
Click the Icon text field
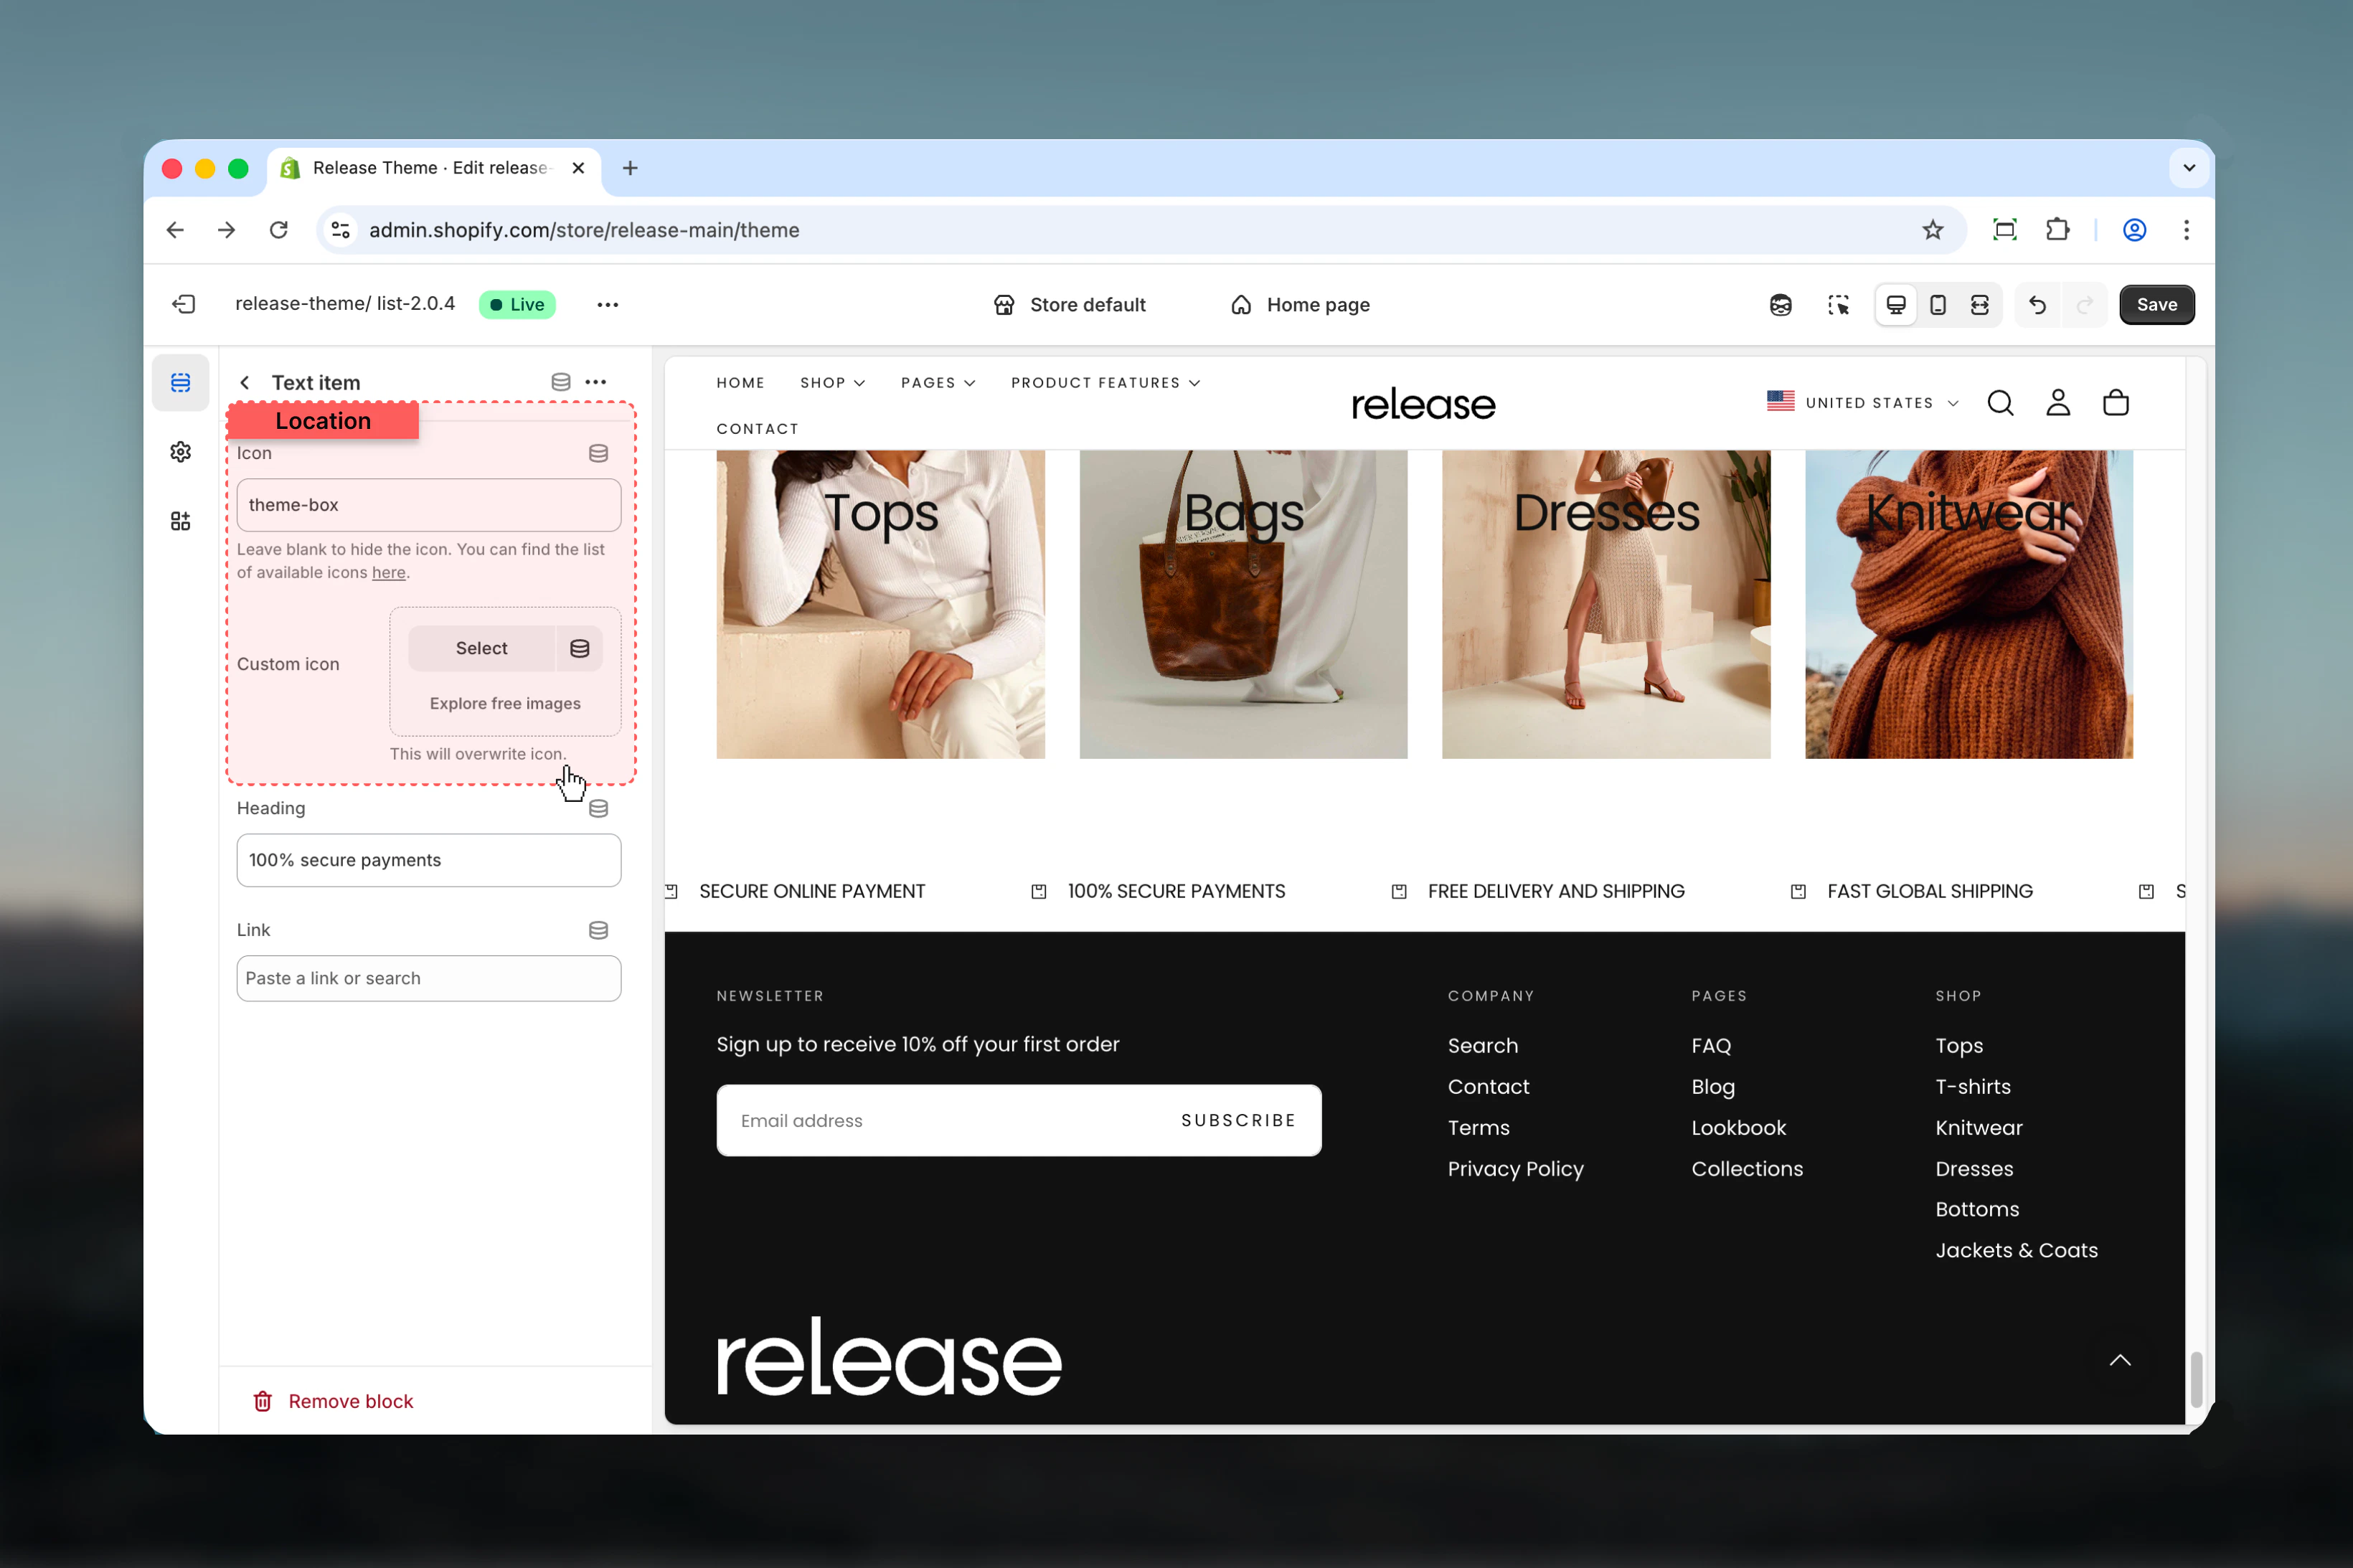click(x=428, y=505)
